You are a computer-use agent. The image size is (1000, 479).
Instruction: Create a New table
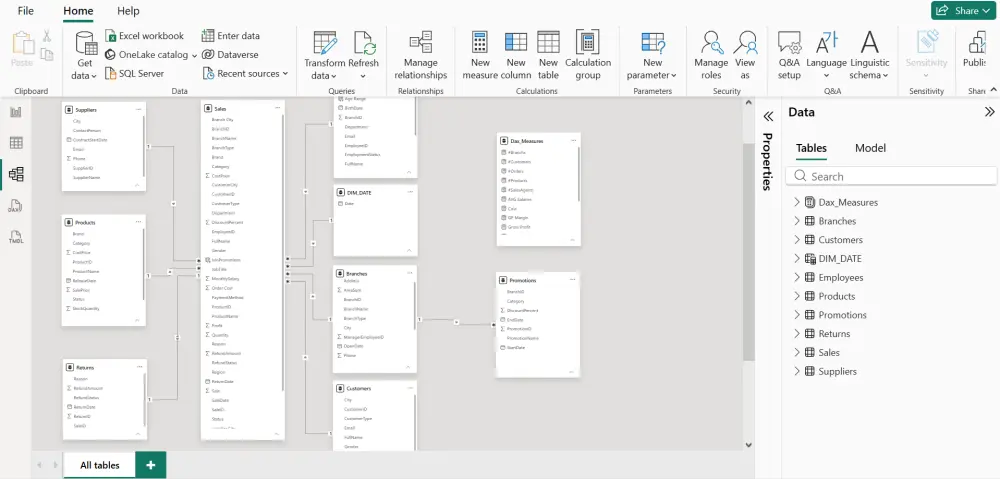[x=548, y=55]
